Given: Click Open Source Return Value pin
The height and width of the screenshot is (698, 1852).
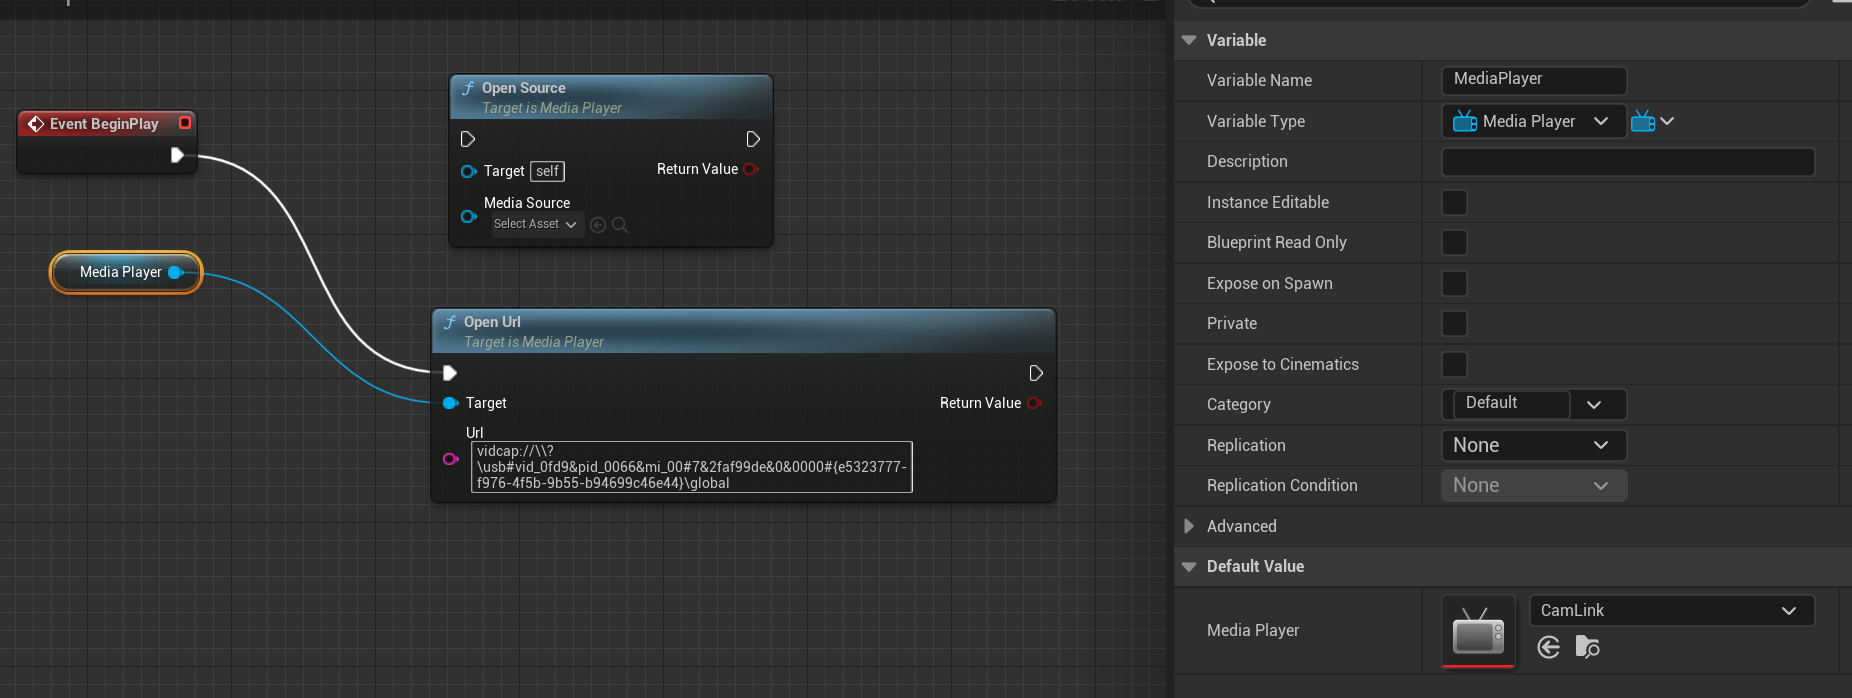Looking at the screenshot, I should click(x=750, y=169).
